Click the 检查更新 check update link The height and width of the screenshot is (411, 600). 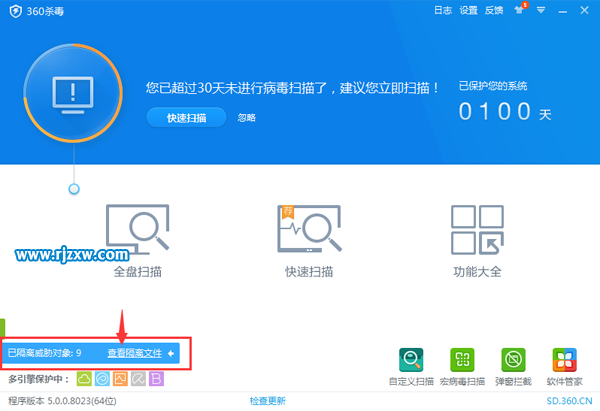267,401
